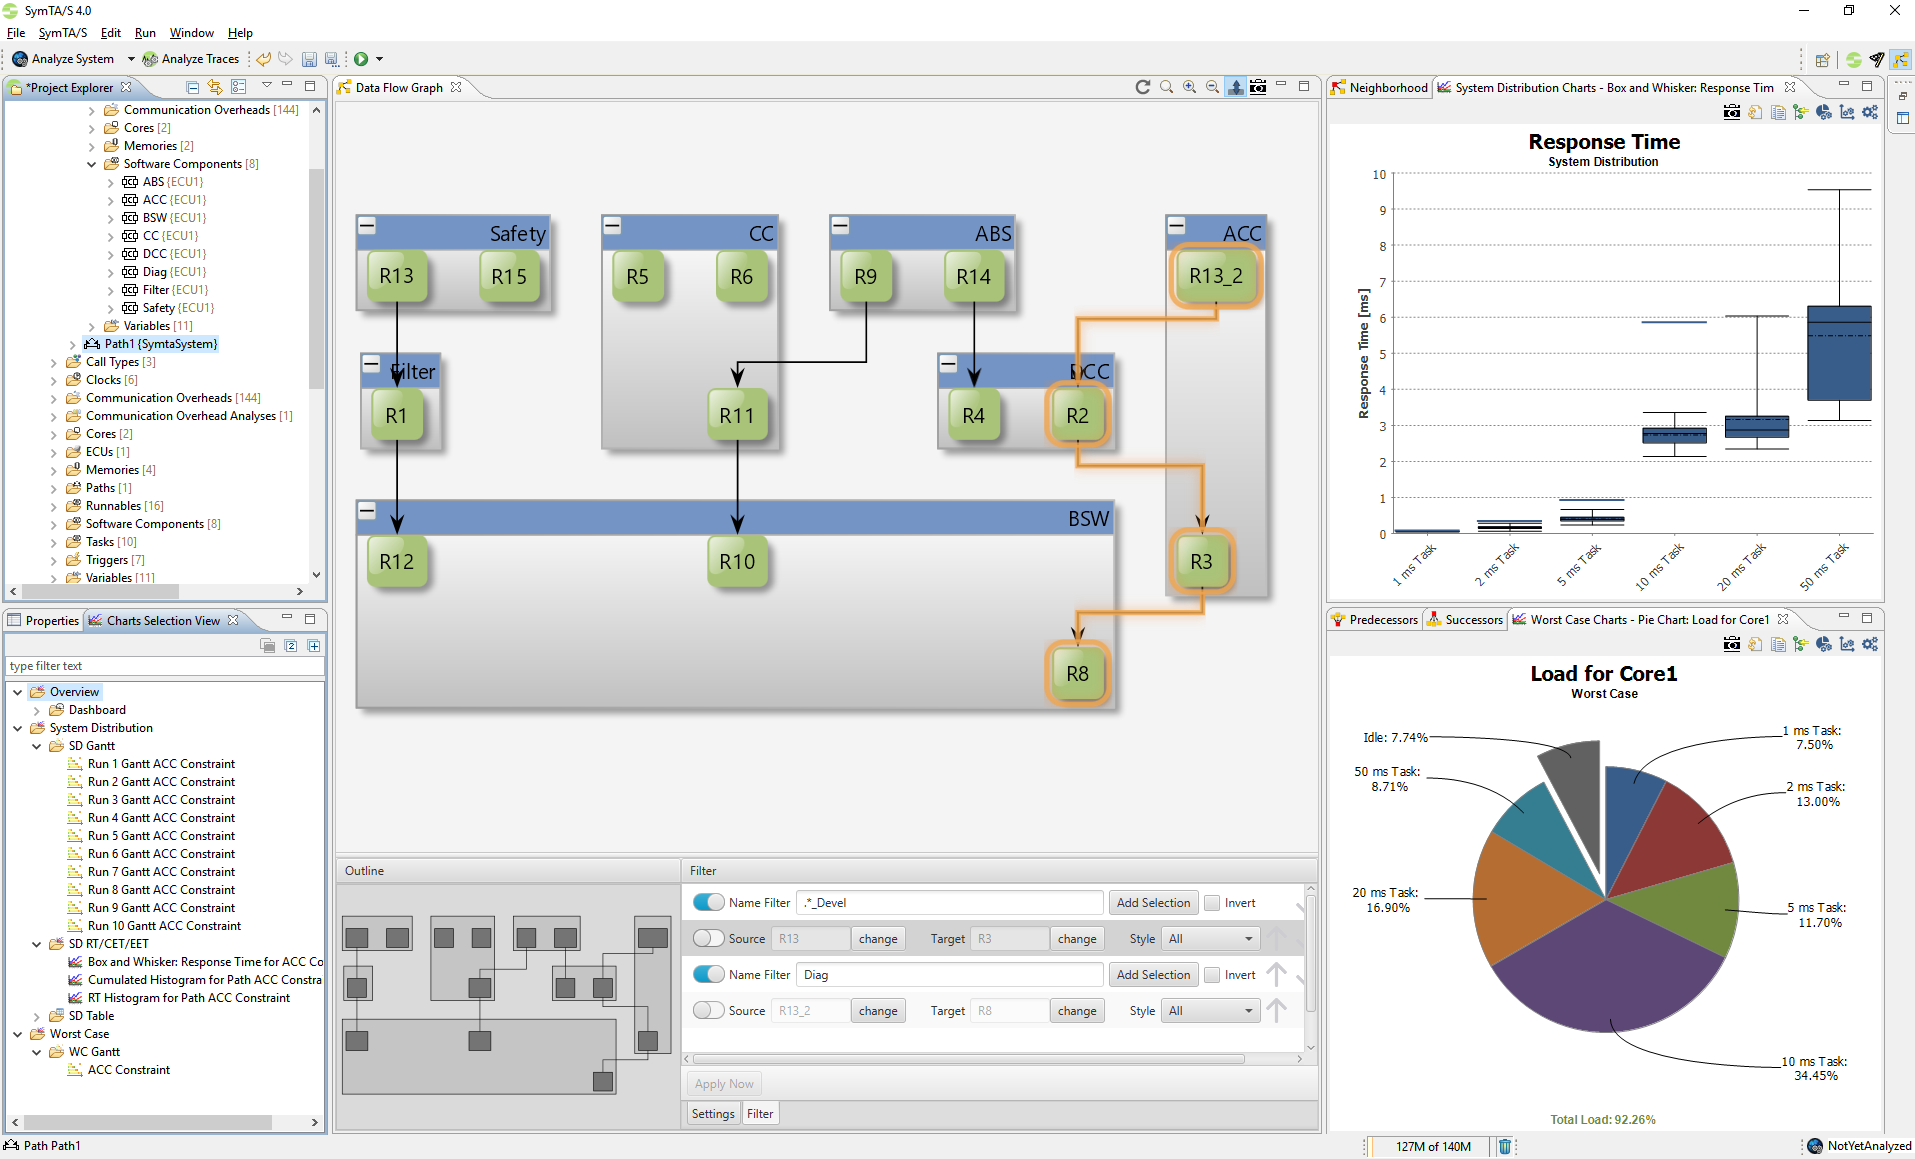Click the camera snapshot icon in Data Flow Graph toolbar
Viewport: 1915px width, 1159px height.
coord(1259,87)
